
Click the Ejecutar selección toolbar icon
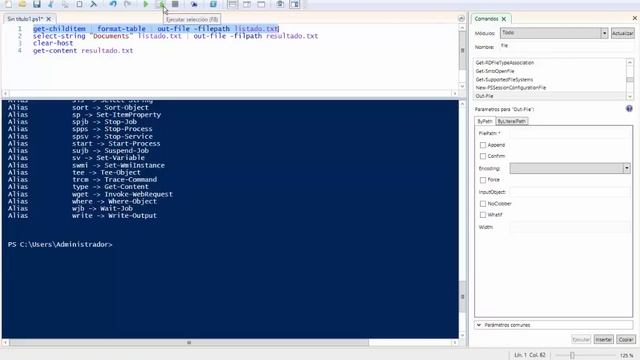click(162, 4)
